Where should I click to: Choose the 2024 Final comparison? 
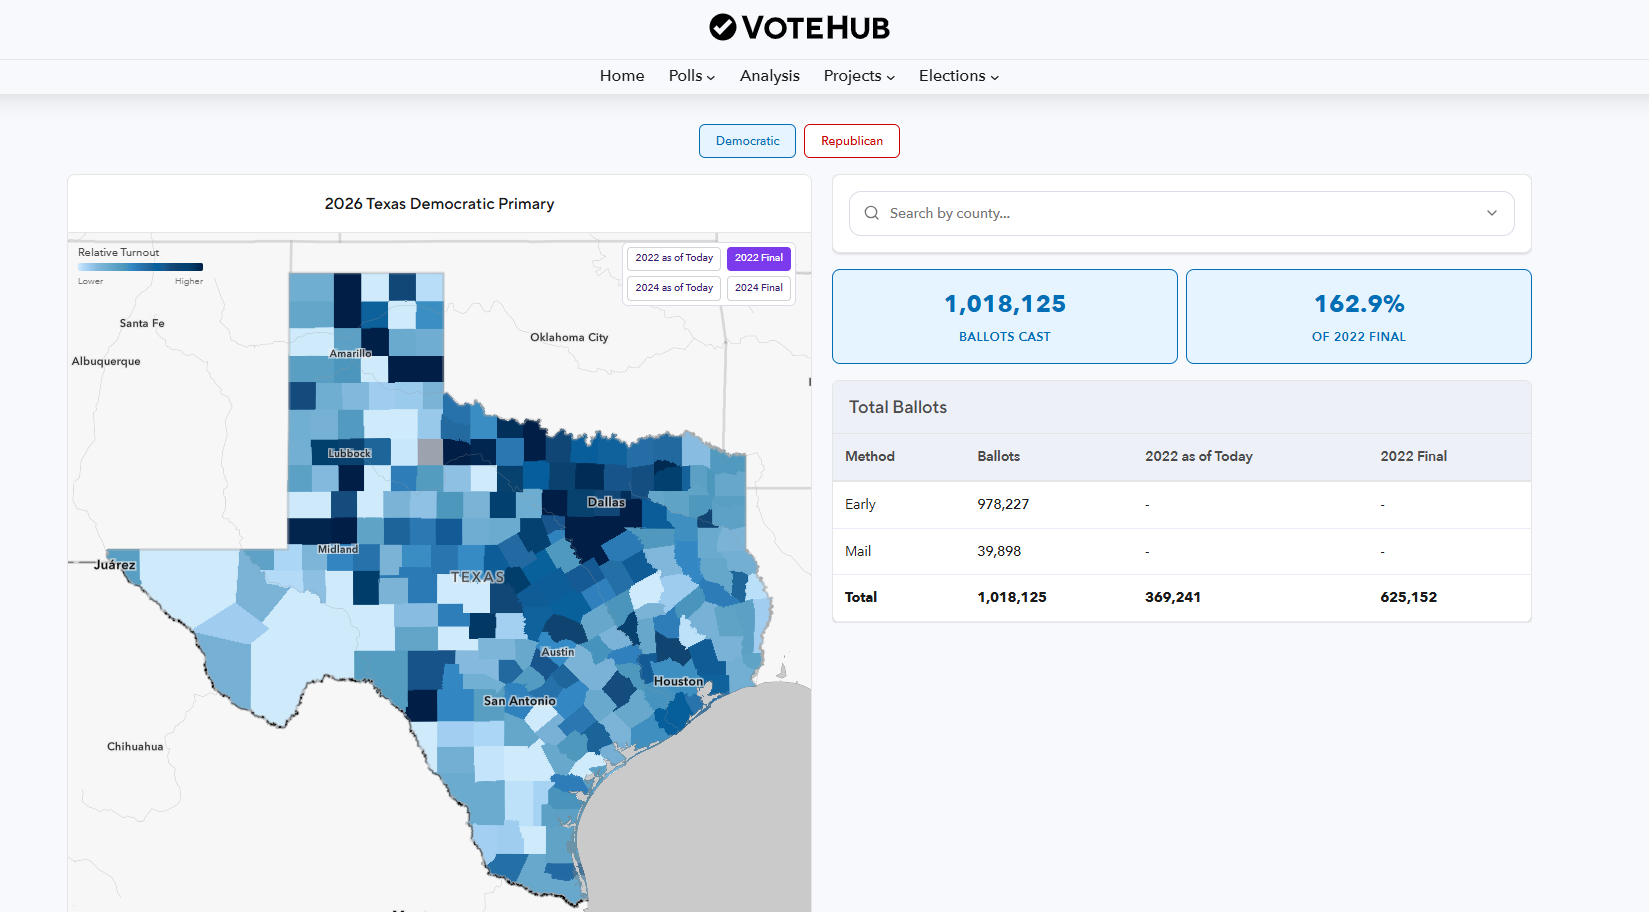758,288
